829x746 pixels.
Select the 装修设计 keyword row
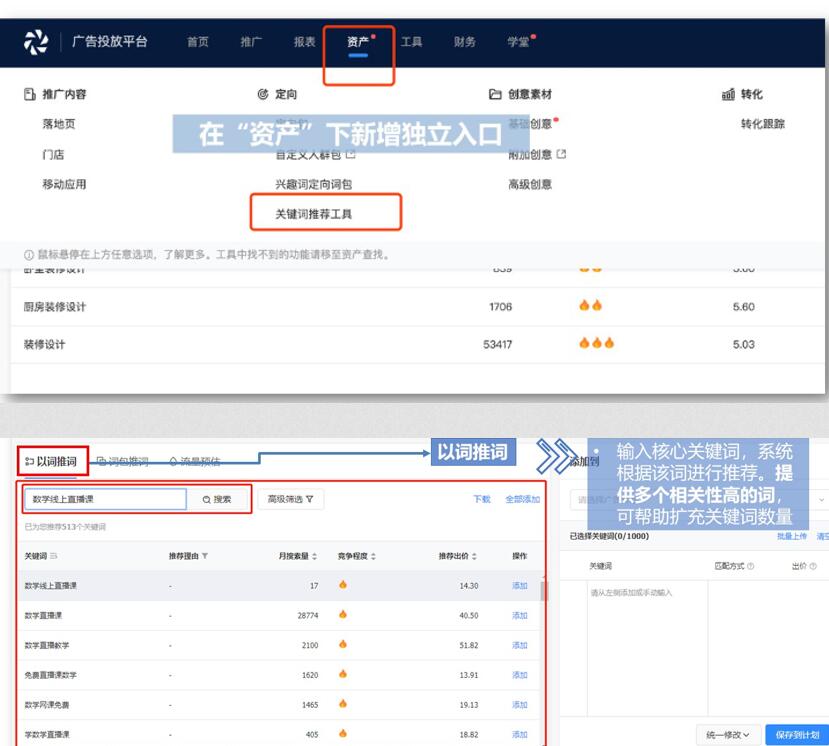(418, 344)
